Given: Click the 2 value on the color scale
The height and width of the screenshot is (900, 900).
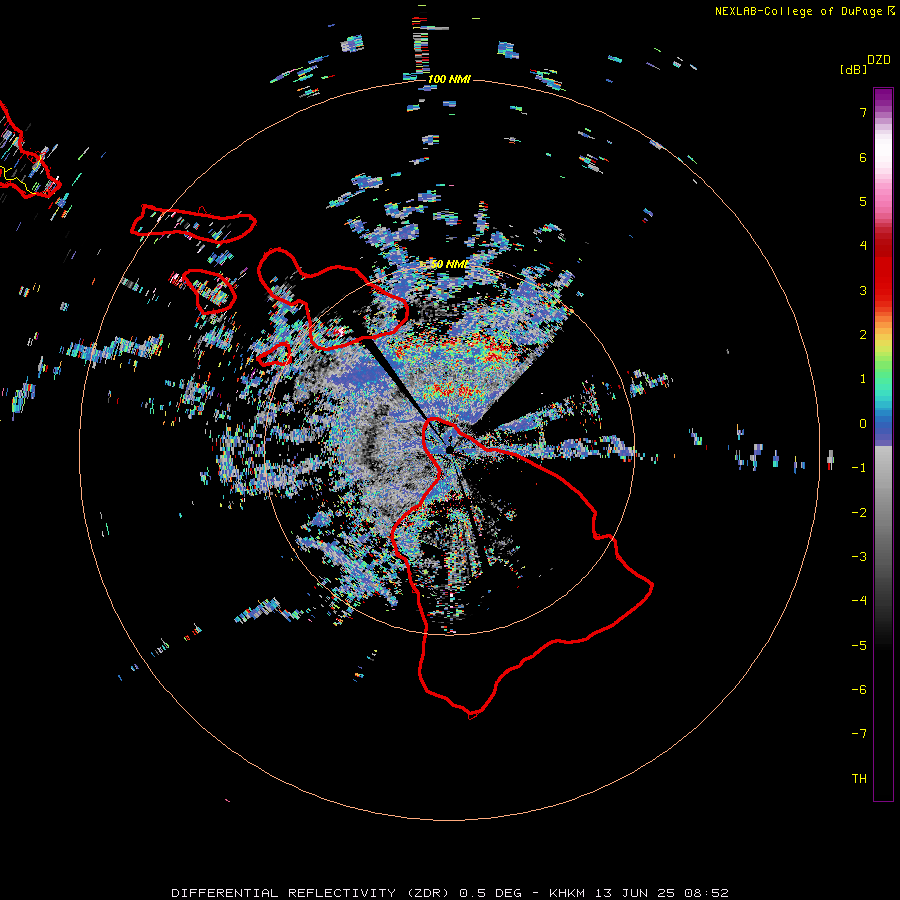Looking at the screenshot, I should pos(863,335).
